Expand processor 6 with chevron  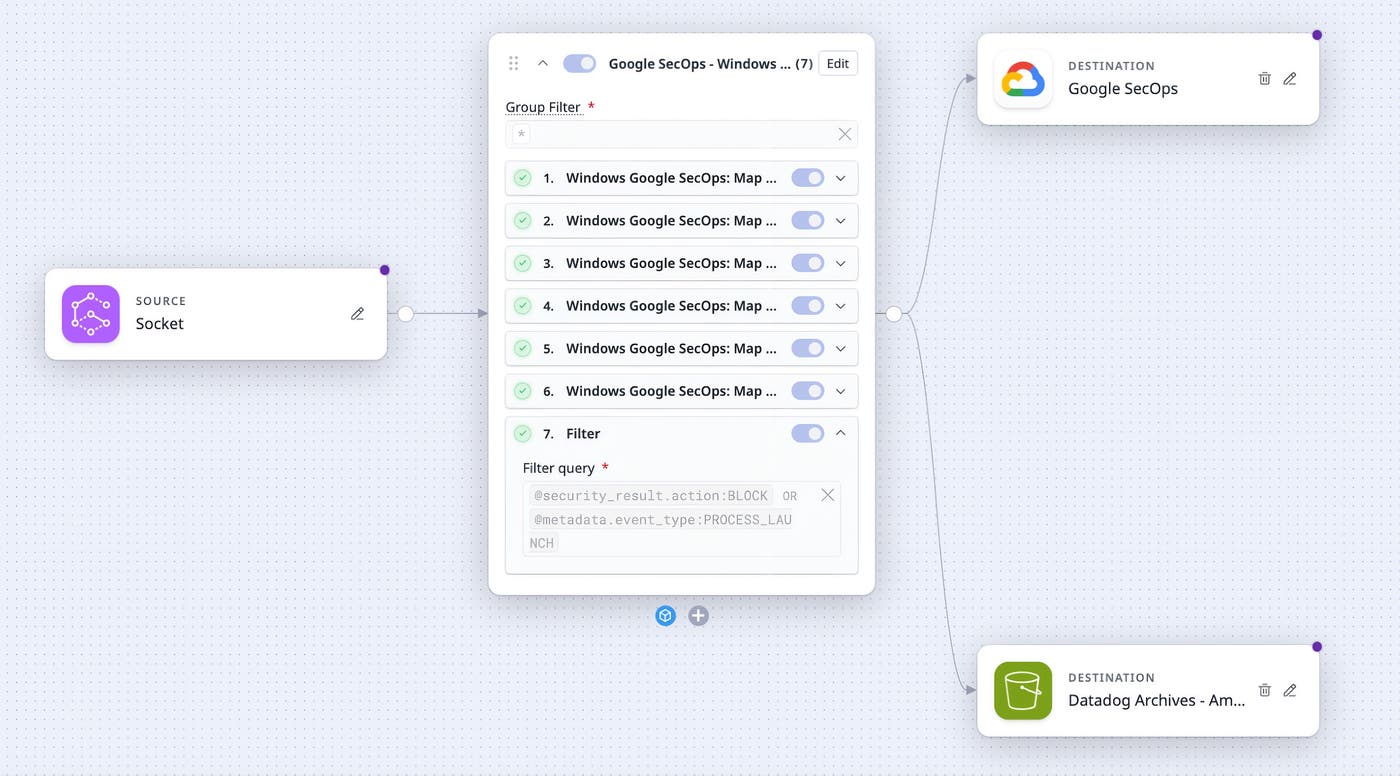(x=841, y=391)
